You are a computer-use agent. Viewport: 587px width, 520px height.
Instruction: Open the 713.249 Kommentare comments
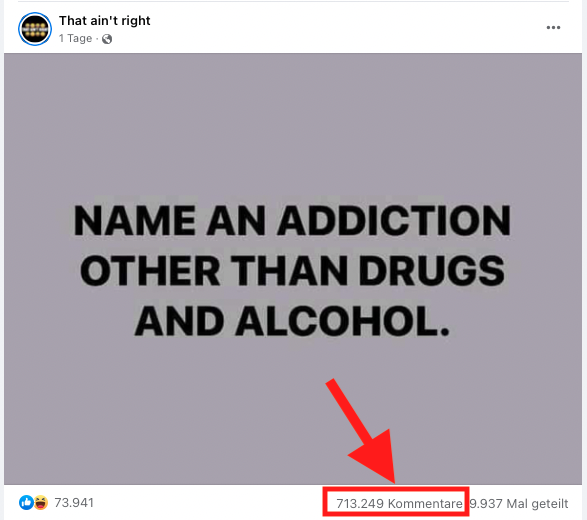tap(399, 503)
